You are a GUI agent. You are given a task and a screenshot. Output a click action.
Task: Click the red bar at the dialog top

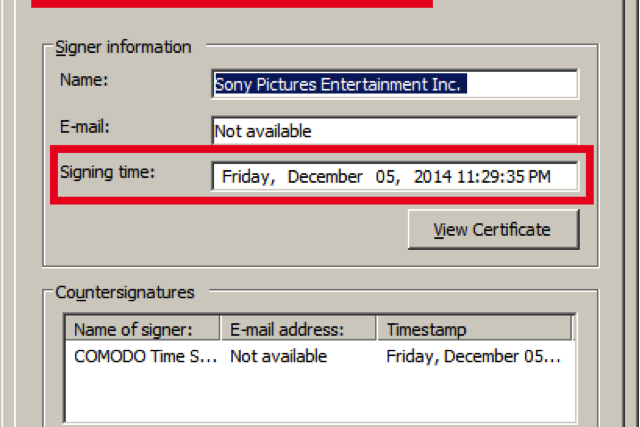tap(232, 3)
